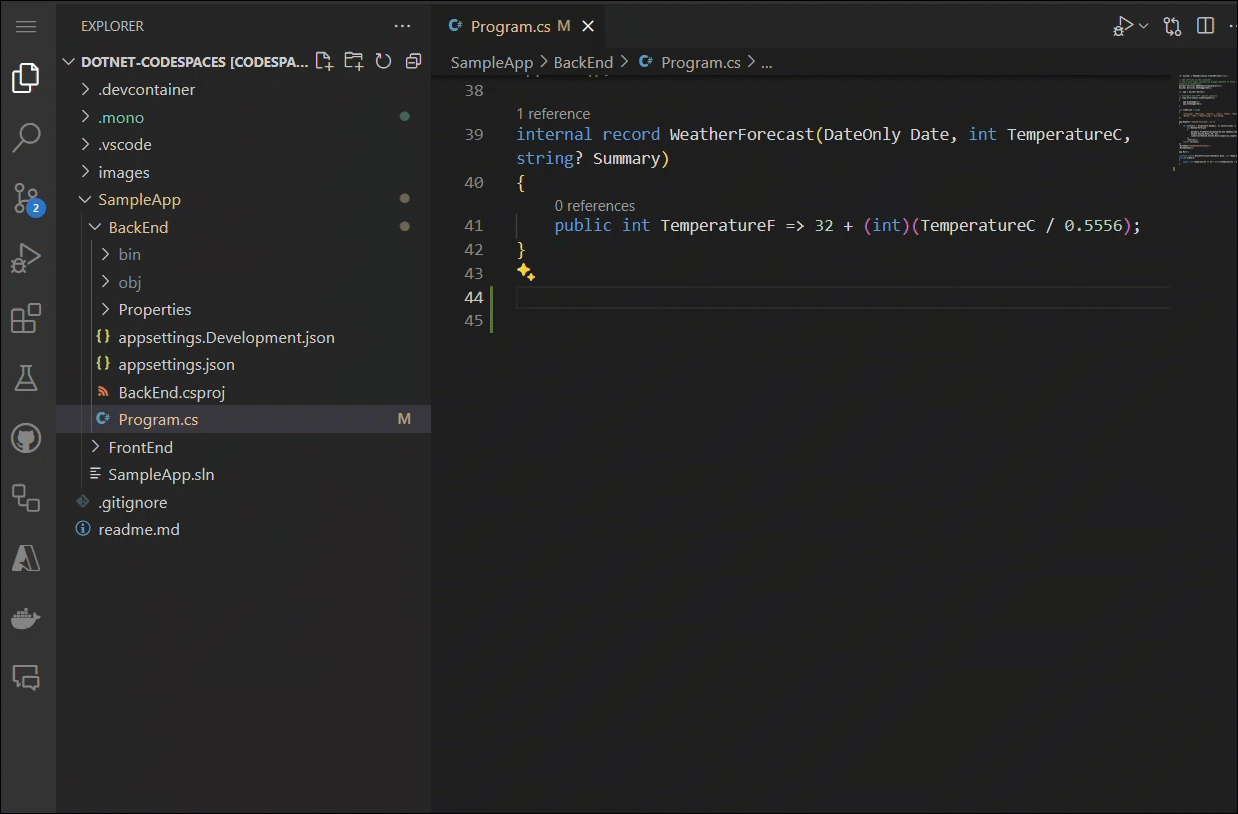
Task: Collapse all folders in Explorer
Action: point(413,62)
